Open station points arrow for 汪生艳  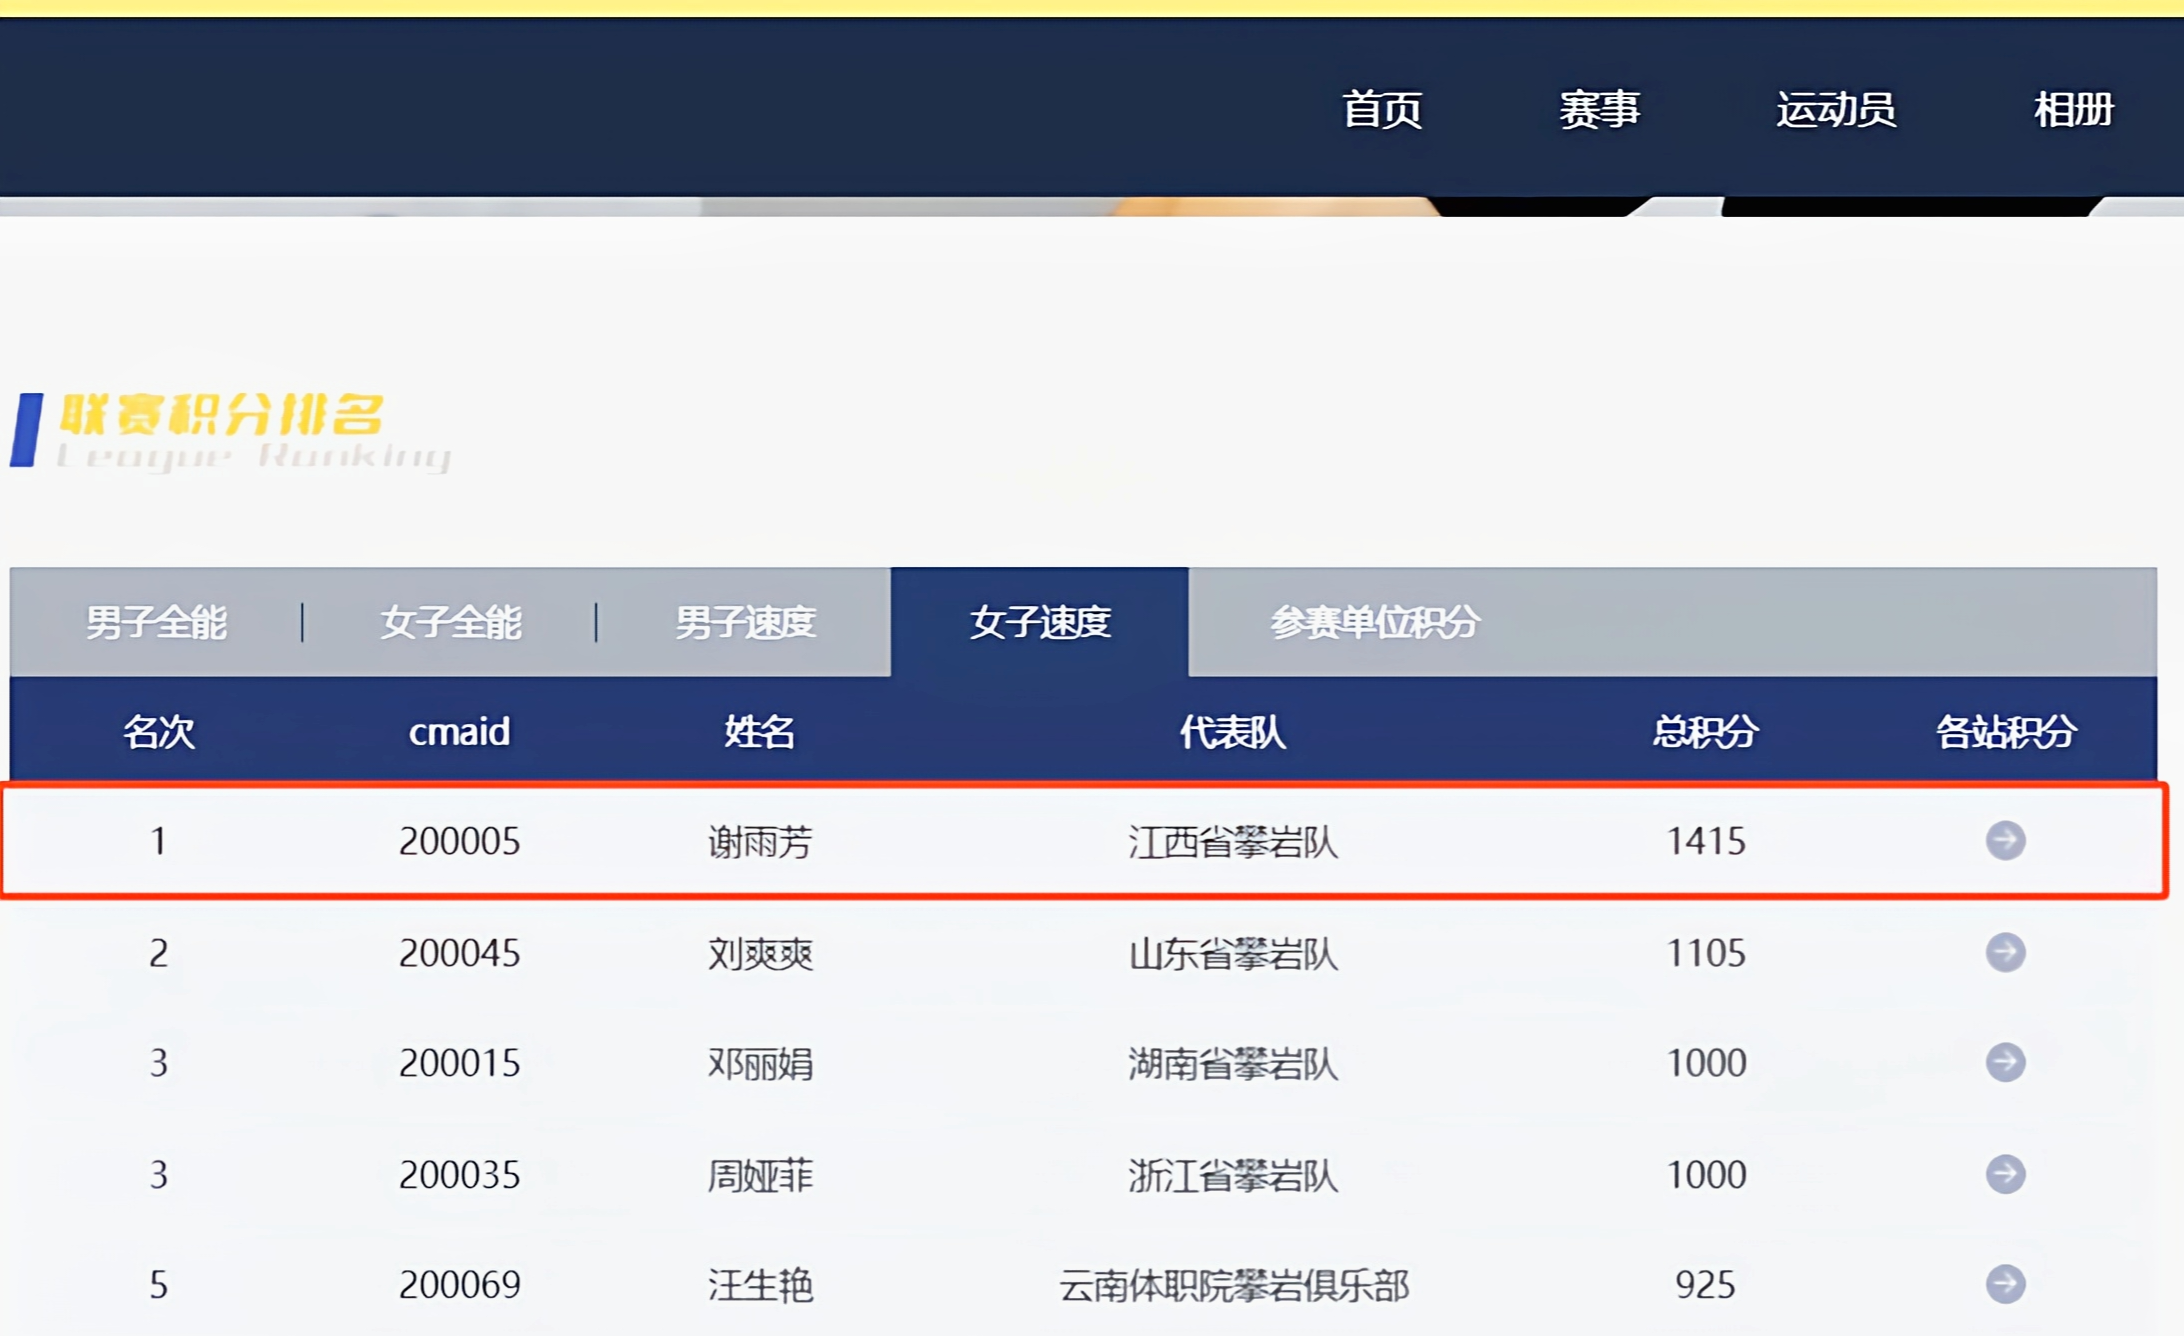(2005, 1284)
